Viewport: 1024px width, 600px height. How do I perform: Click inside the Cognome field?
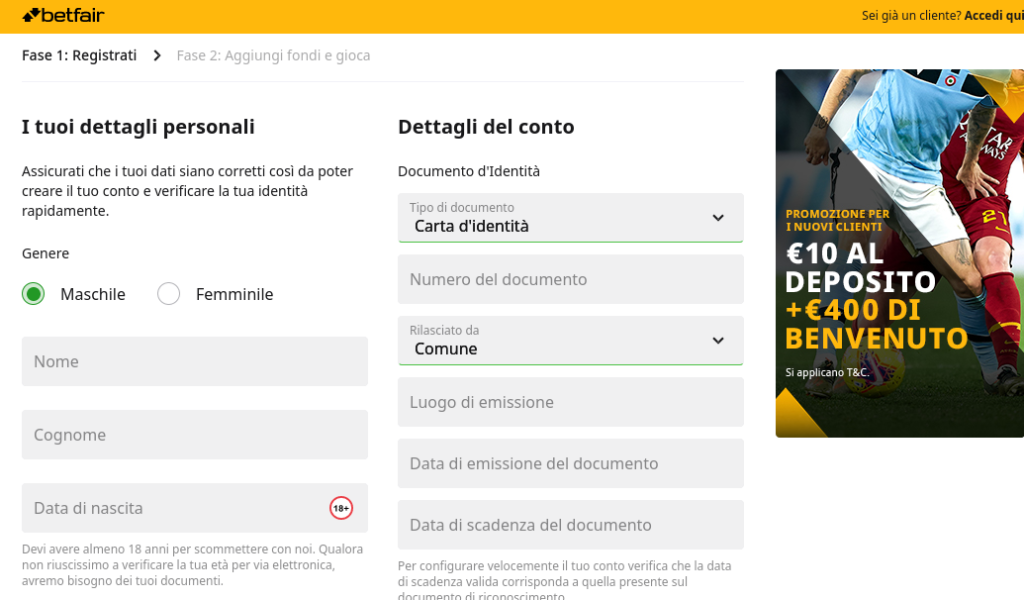click(x=194, y=434)
